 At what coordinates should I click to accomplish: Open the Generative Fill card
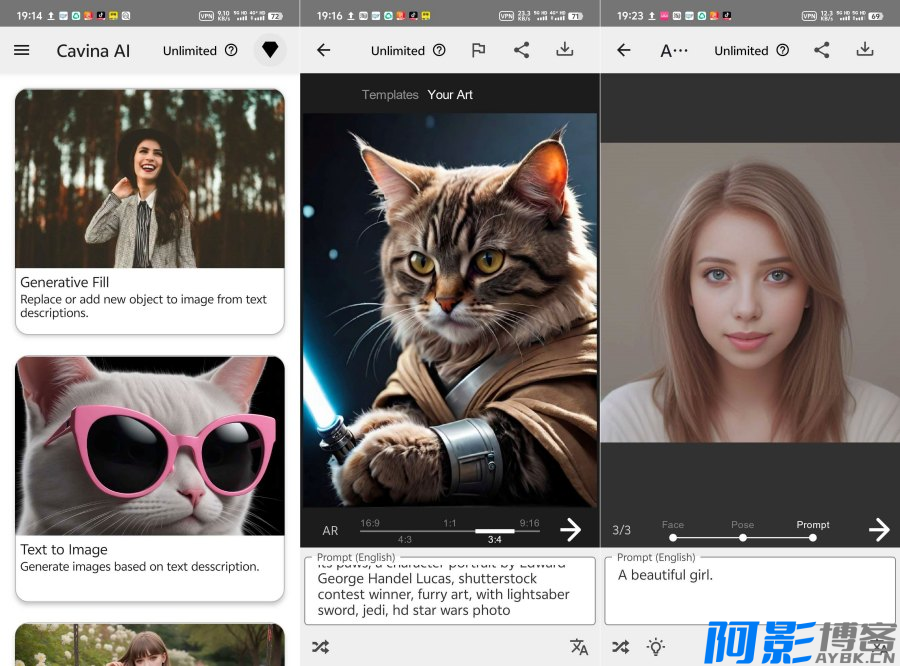tap(150, 211)
